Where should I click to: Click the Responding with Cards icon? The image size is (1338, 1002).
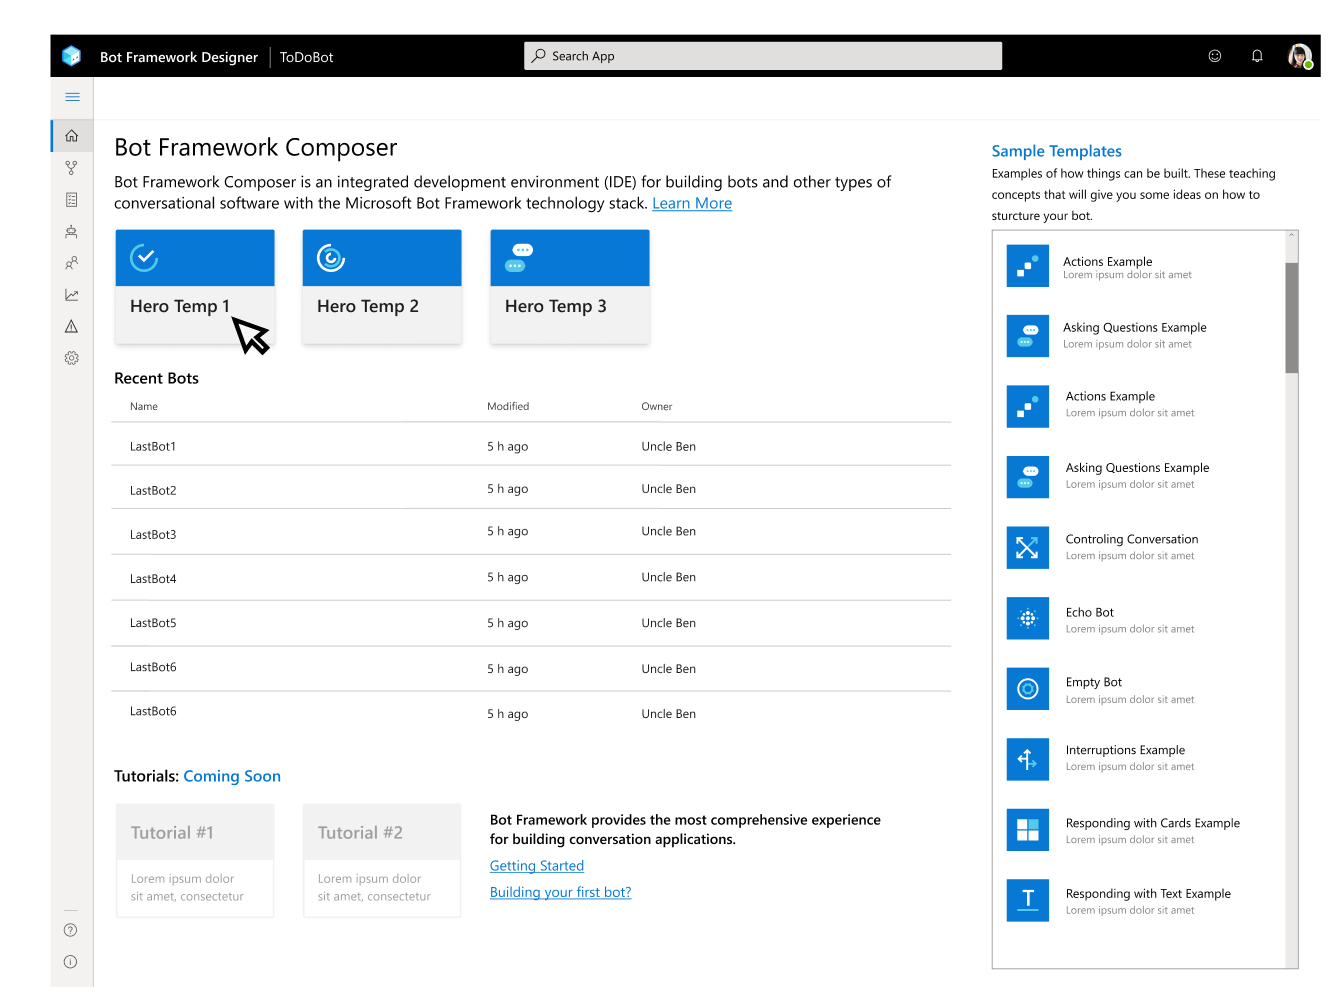pos(1028,830)
